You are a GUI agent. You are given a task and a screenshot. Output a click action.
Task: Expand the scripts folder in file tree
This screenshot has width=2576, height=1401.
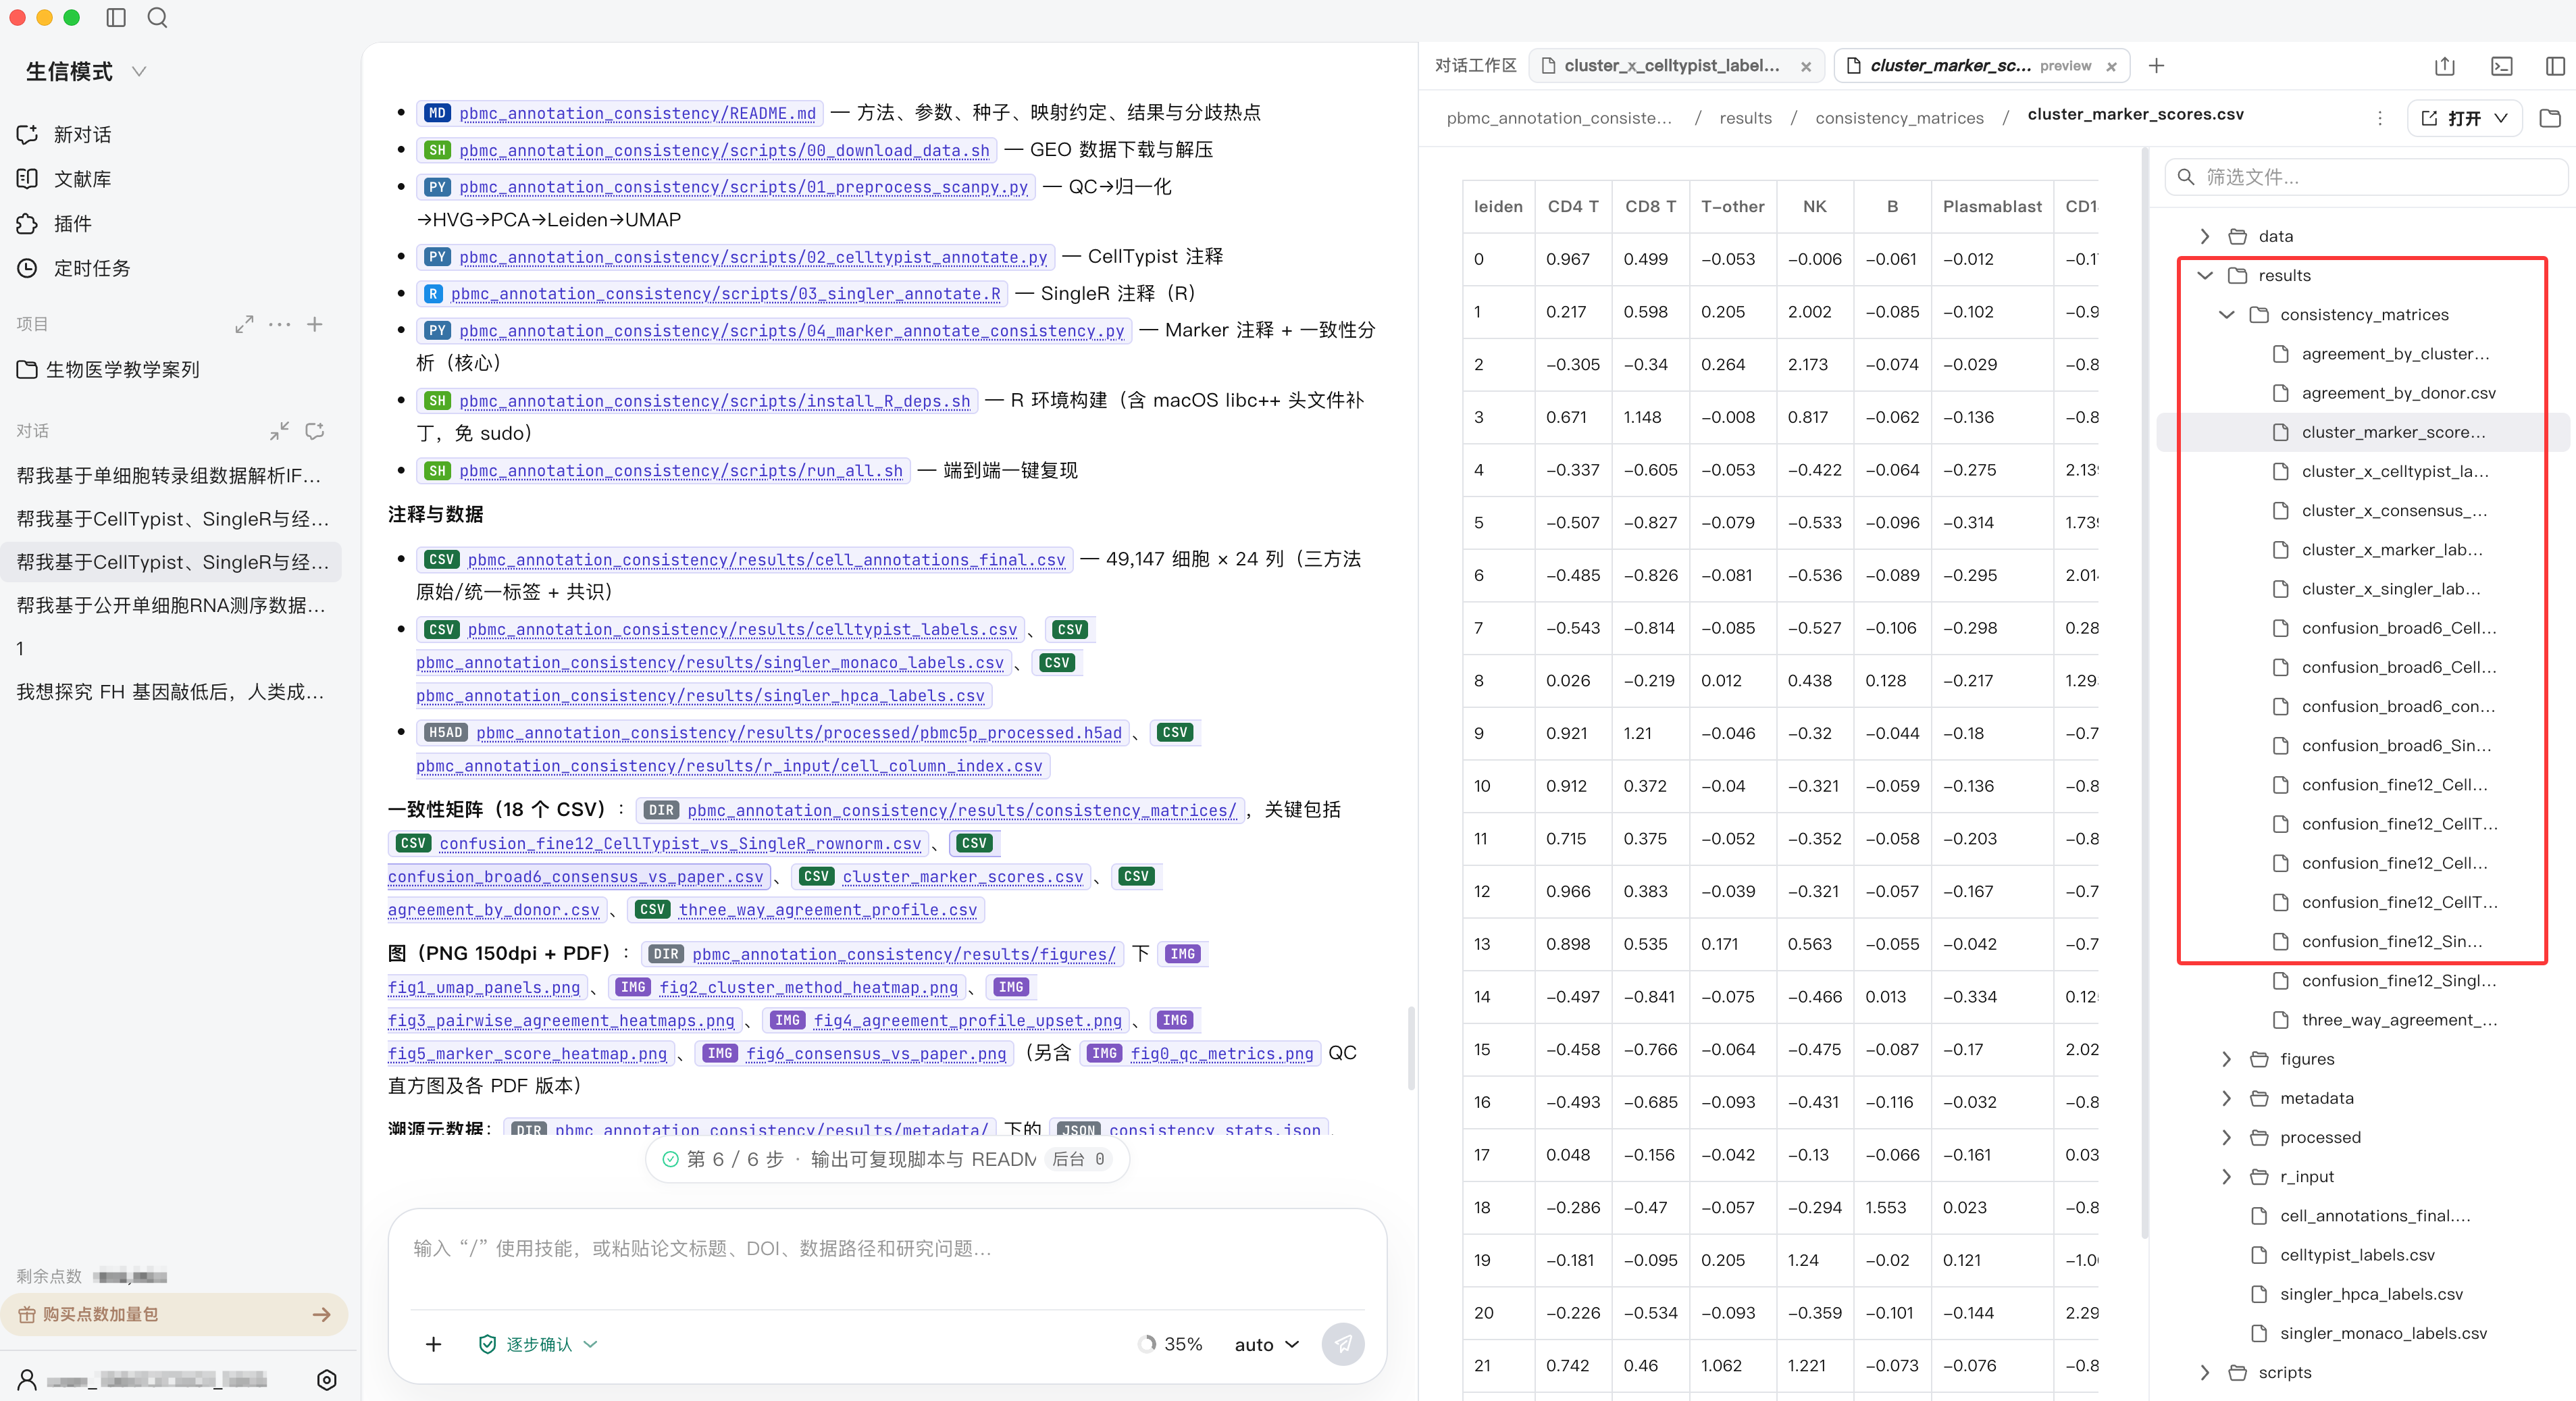point(2204,1372)
